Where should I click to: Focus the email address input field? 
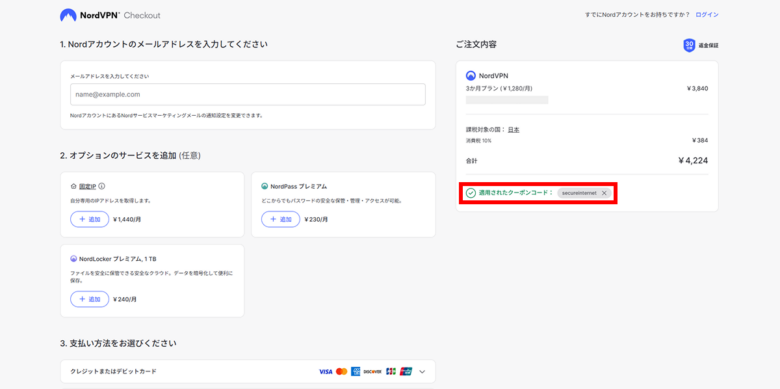coord(248,94)
